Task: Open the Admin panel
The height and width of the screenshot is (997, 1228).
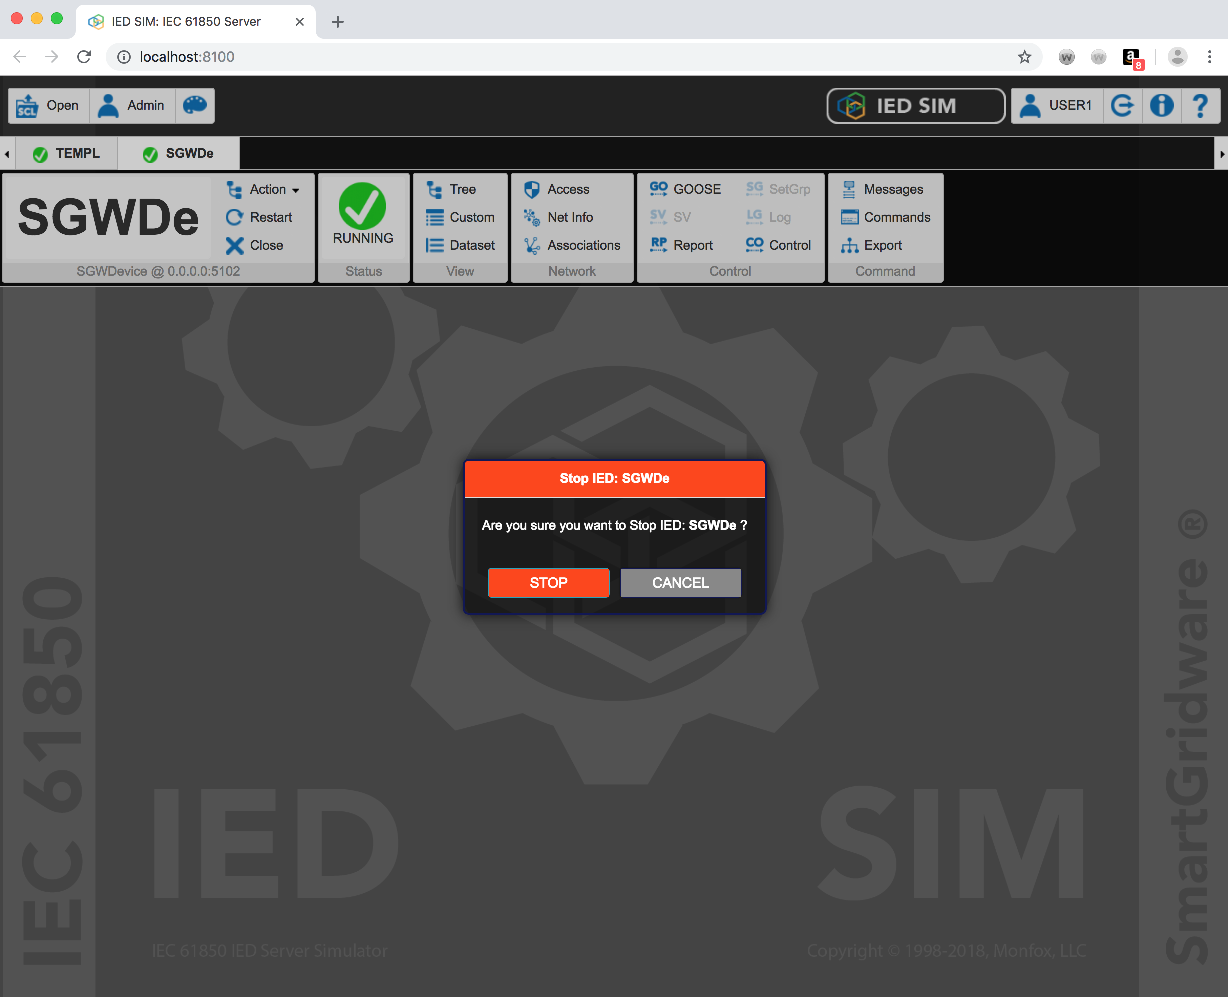Action: (132, 105)
